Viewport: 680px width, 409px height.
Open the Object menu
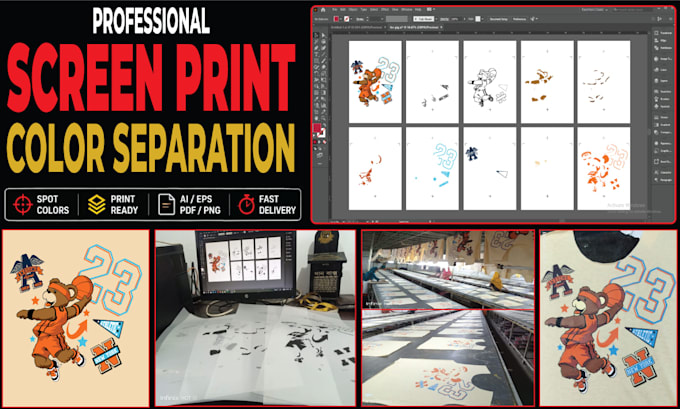tap(353, 10)
